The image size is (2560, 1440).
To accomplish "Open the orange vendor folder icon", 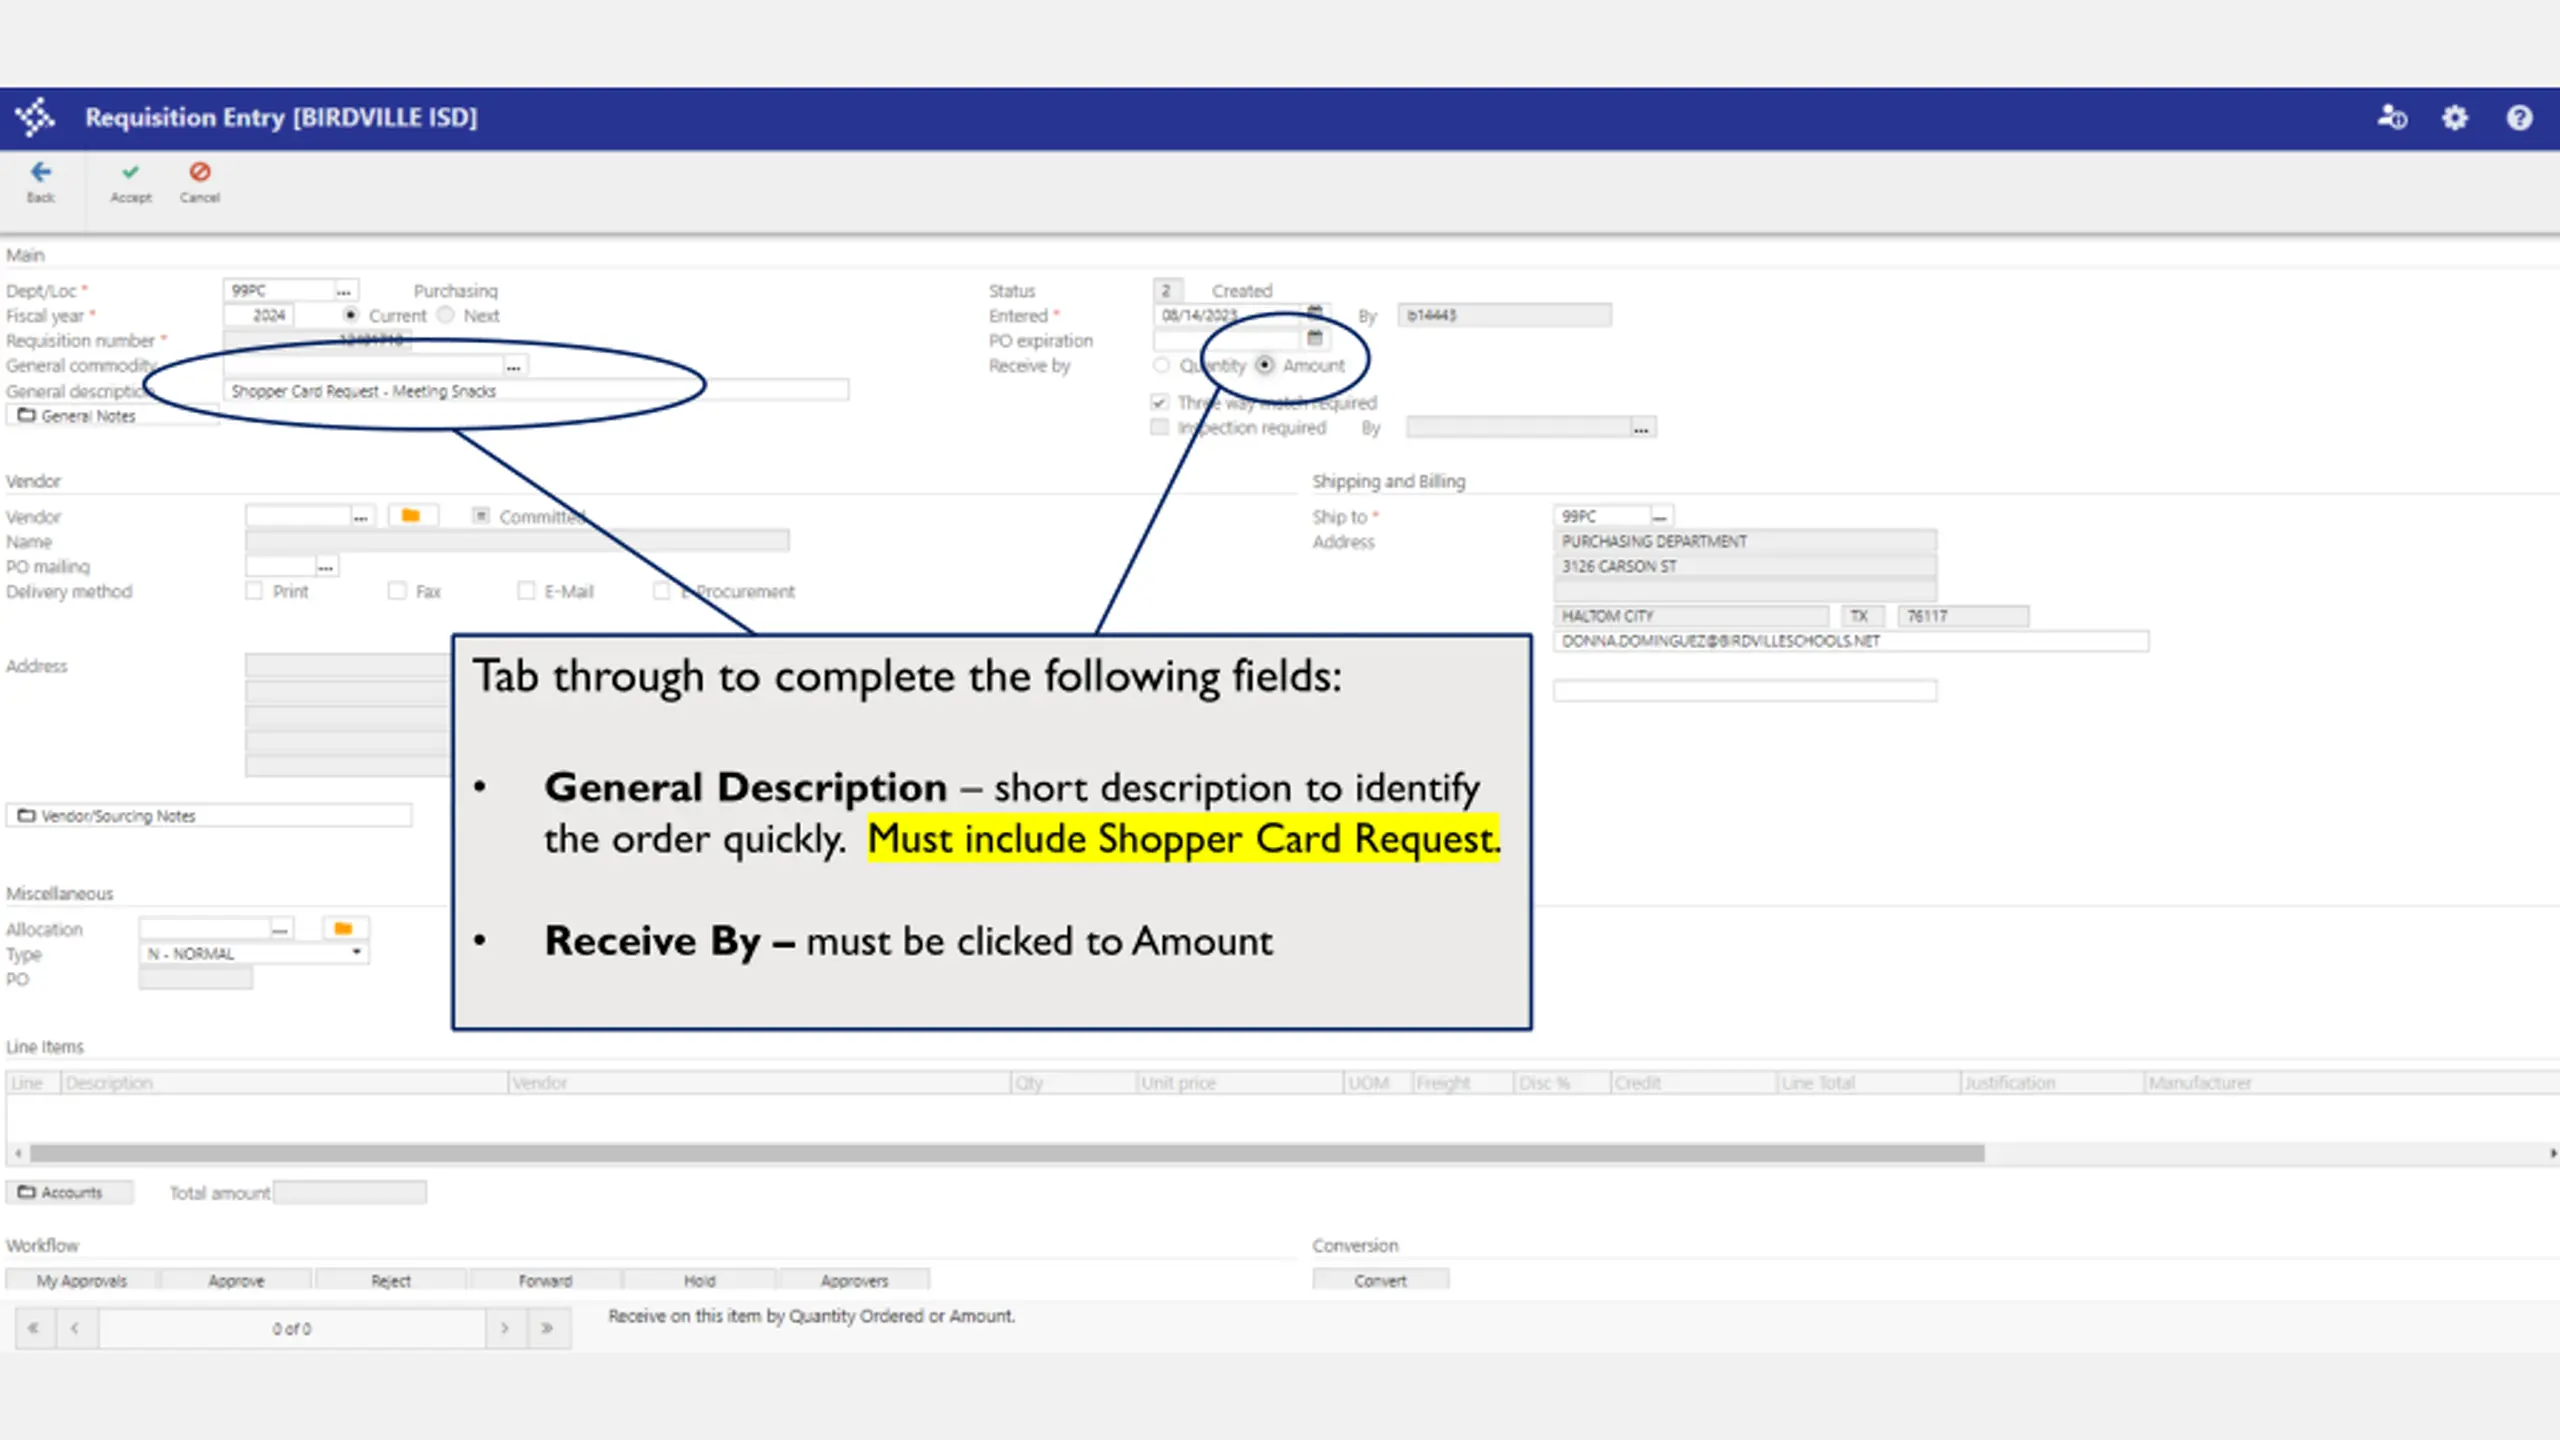I will pos(411,516).
